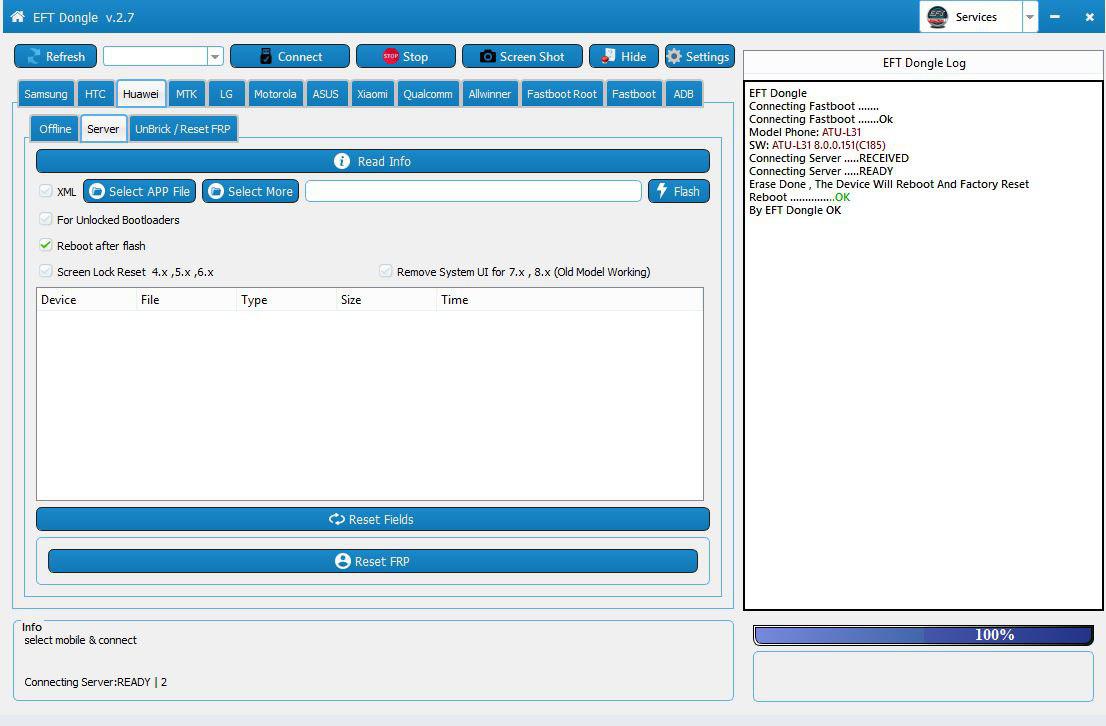1106x726 pixels.
Task: Select the Offline sub-tab
Action: click(x=55, y=129)
